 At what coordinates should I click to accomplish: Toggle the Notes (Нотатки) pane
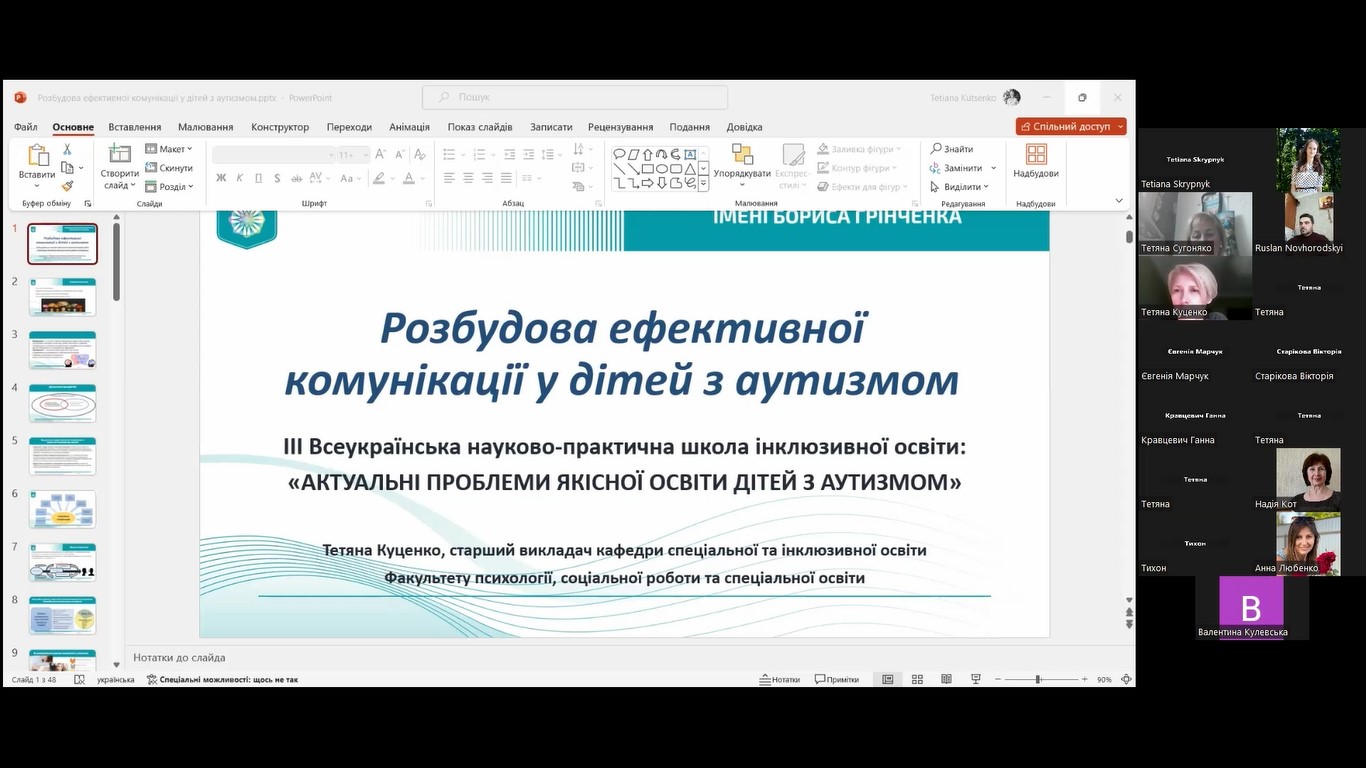[x=780, y=679]
